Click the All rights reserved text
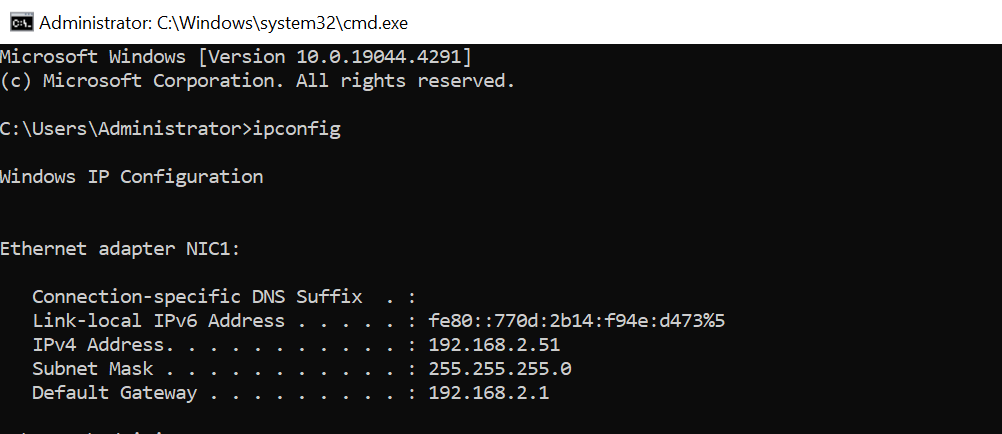1002x434 pixels. tap(405, 81)
